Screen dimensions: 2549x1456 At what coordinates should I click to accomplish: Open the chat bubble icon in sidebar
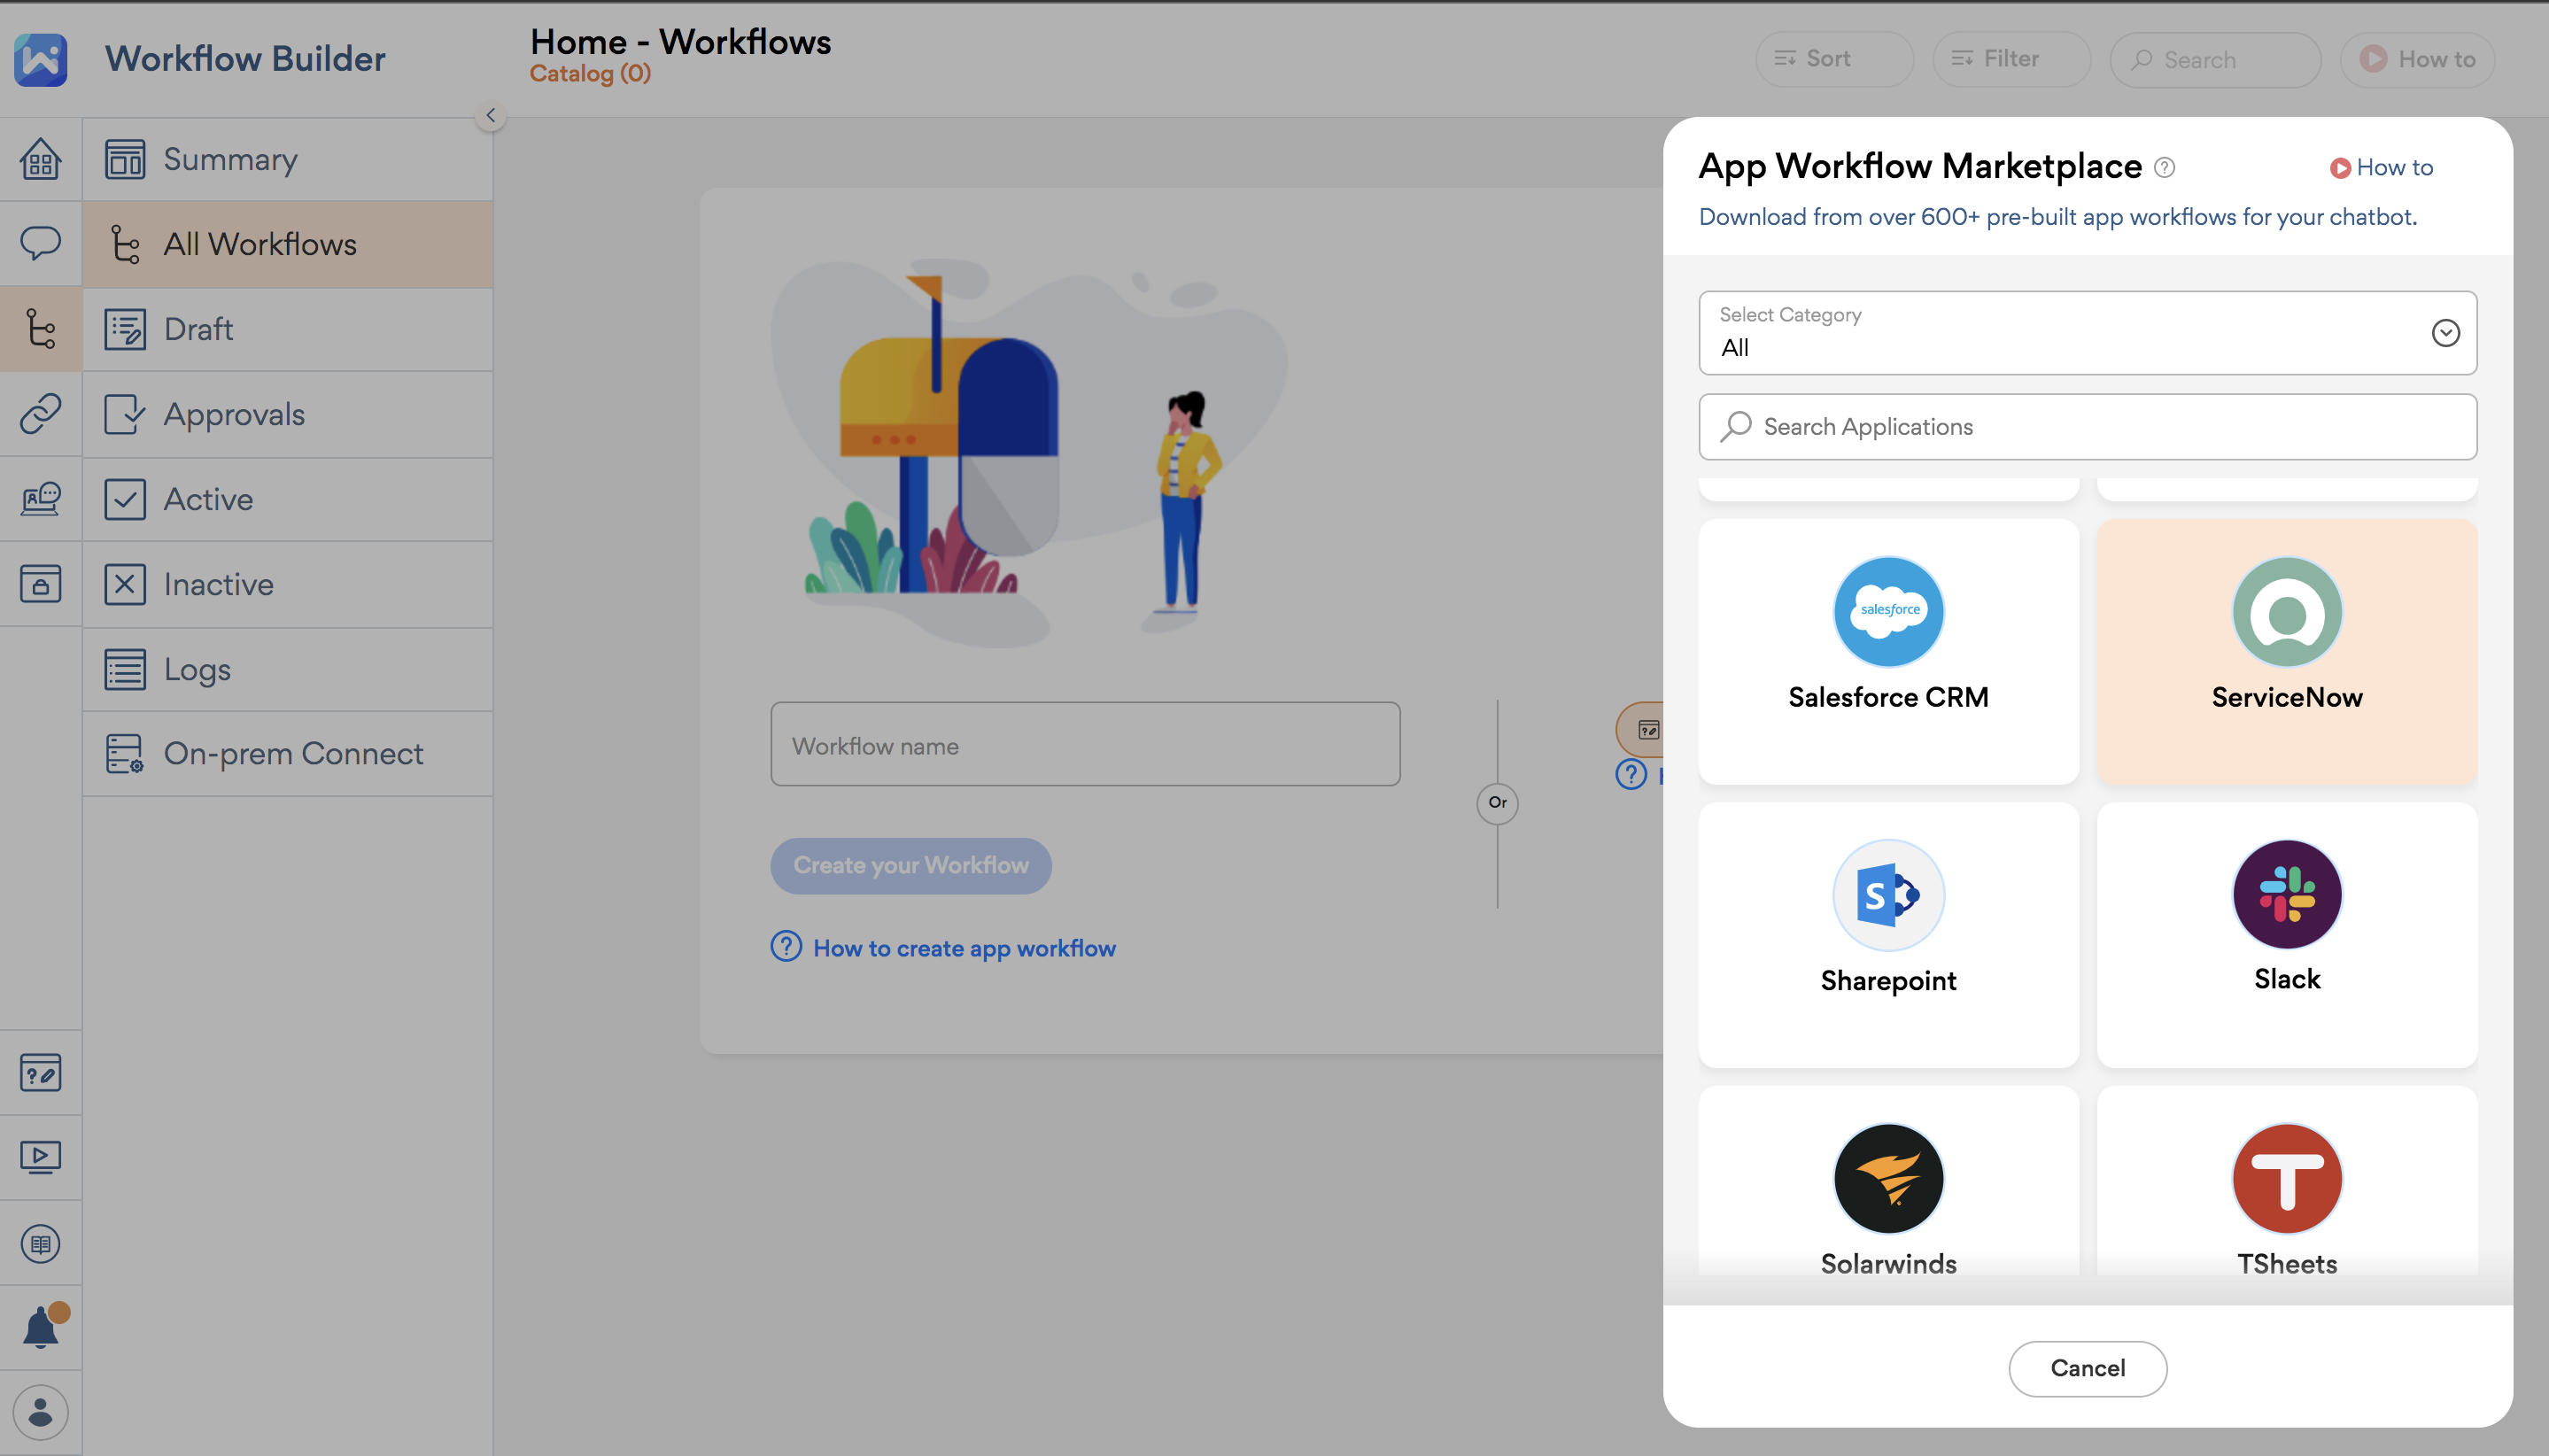(x=40, y=243)
